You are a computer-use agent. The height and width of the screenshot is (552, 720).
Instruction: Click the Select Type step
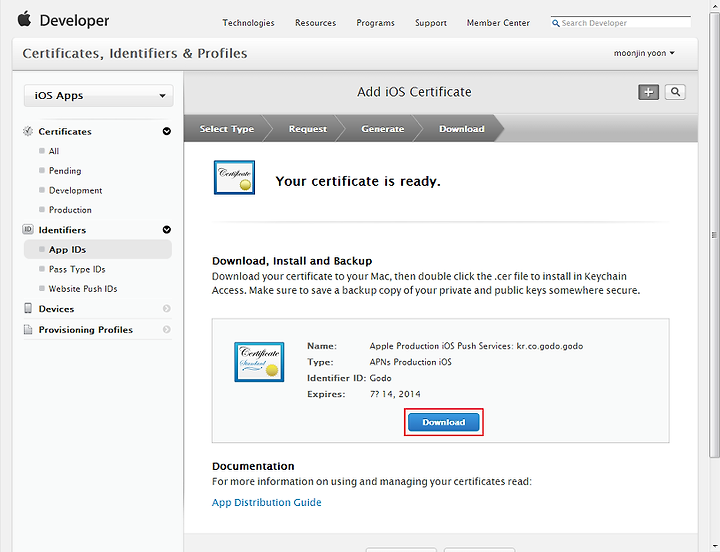226,129
